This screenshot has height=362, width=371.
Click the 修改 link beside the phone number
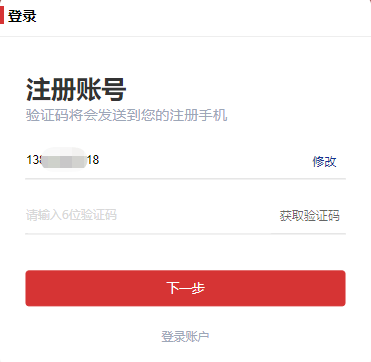[x=324, y=162]
